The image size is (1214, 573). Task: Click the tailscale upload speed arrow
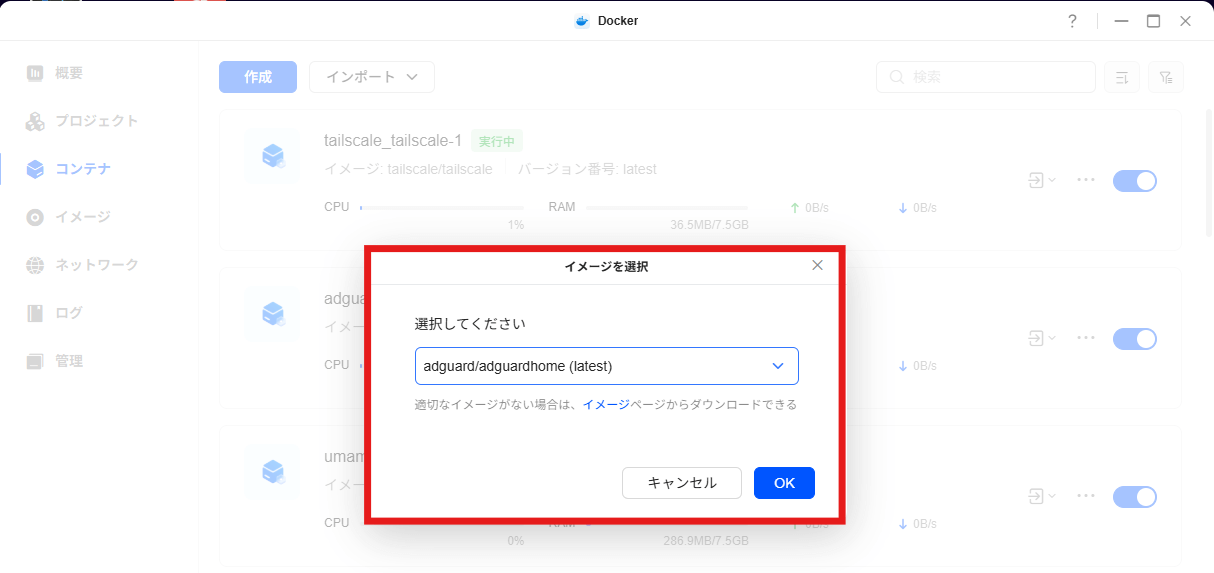[795, 208]
